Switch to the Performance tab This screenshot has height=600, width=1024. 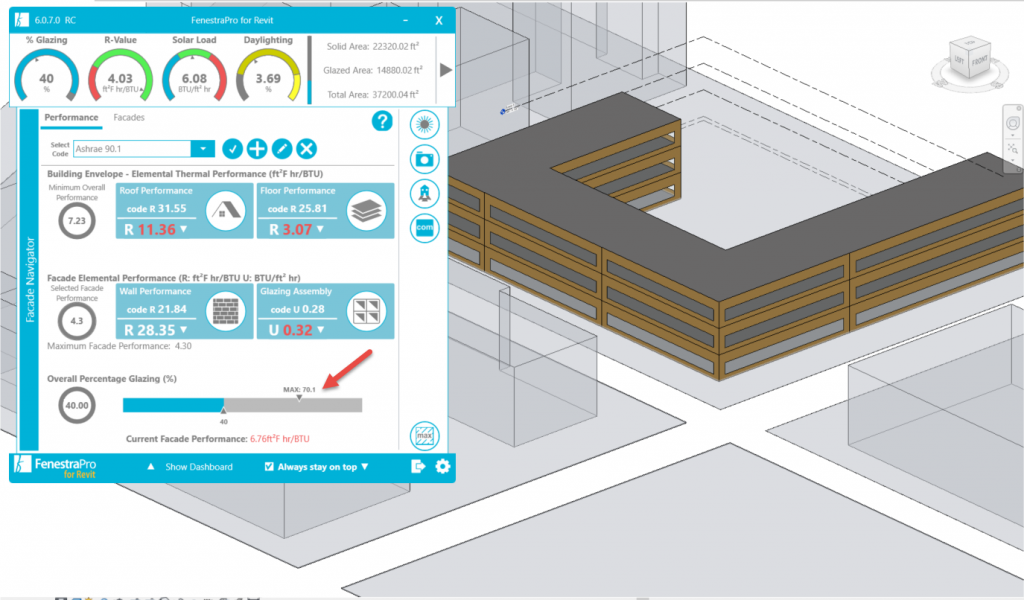71,118
